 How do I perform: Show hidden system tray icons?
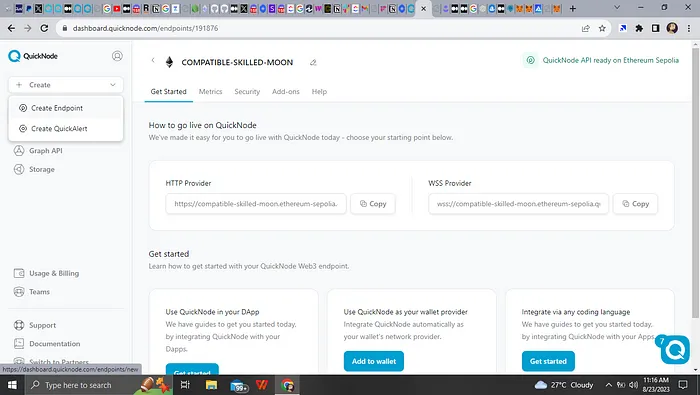608,385
